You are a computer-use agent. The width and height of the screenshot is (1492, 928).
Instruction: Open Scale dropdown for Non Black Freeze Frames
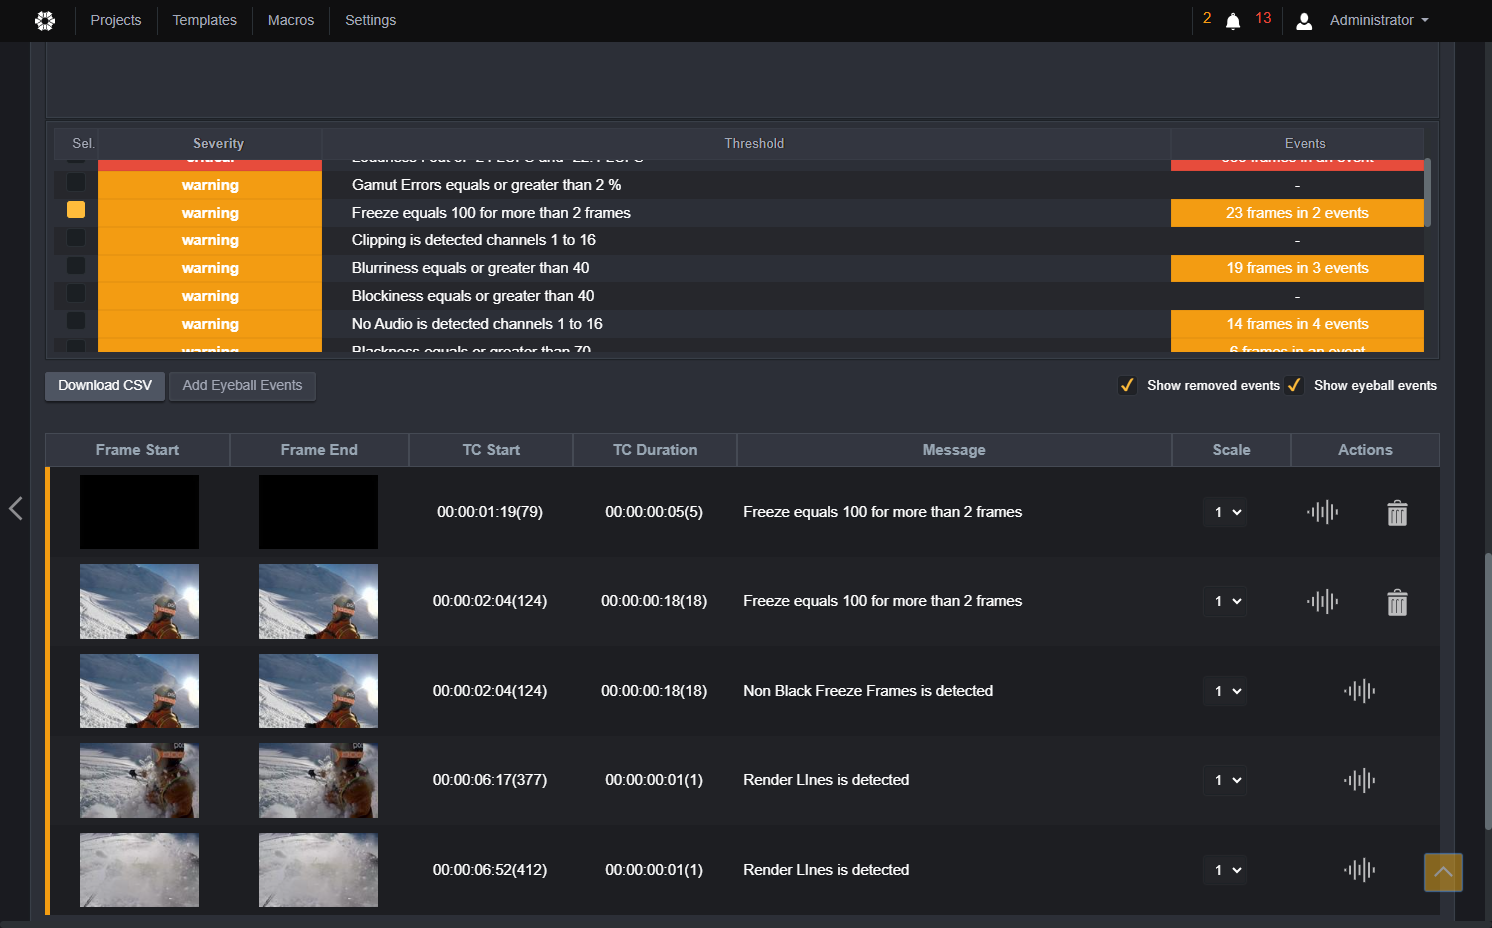point(1226,691)
